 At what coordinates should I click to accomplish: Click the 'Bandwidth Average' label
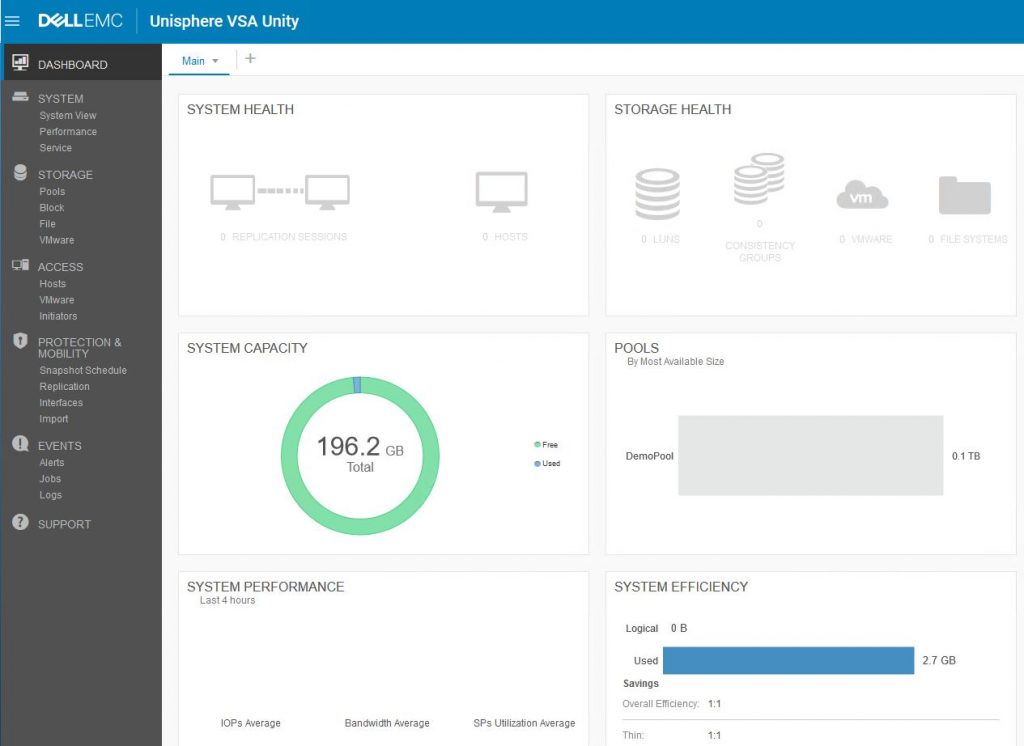pos(387,723)
